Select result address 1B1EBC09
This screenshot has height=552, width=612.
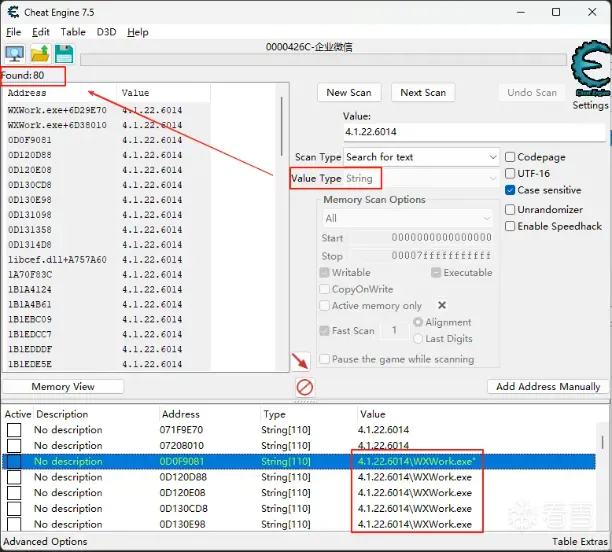pyautogui.click(x=105, y=319)
